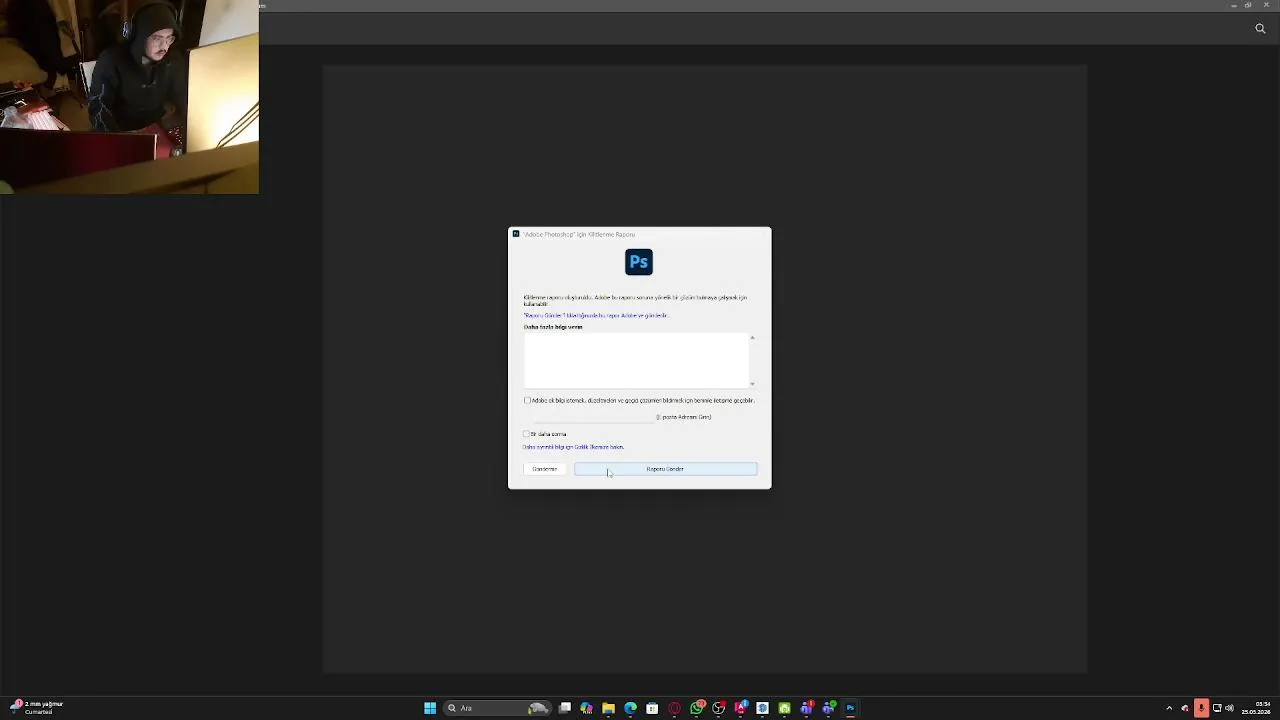Open WhatsApp from the taskbar
1280x720 pixels.
[697, 708]
